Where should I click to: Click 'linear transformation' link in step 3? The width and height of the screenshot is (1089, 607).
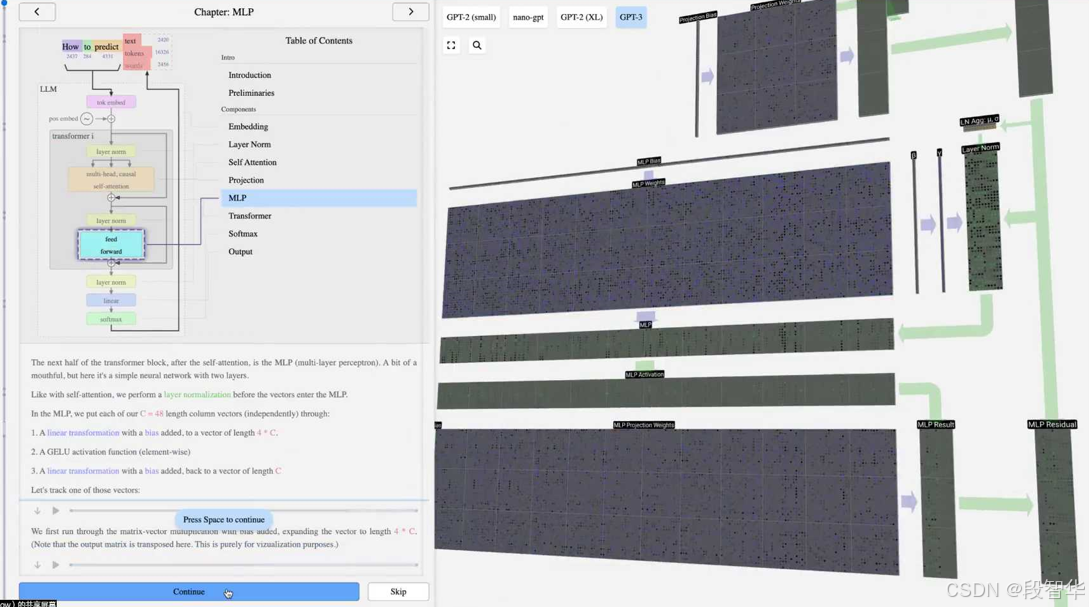coord(83,471)
